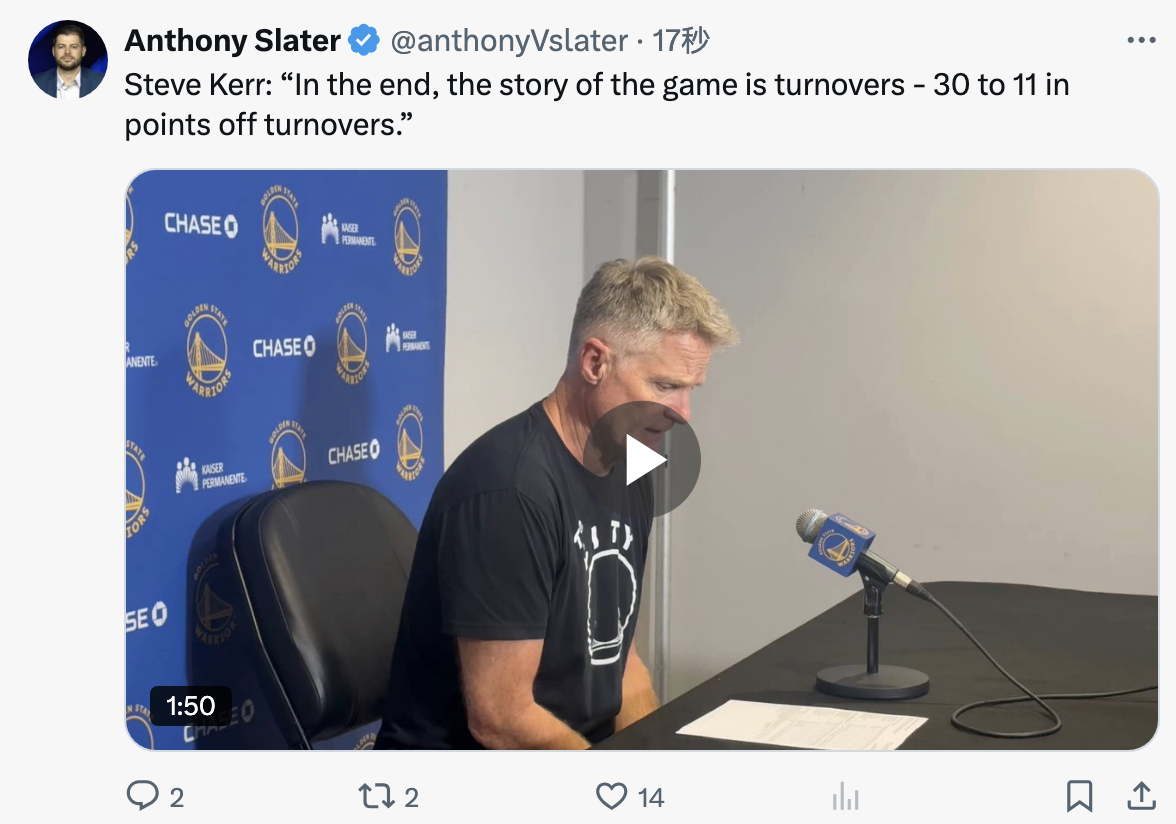Click the reply speech bubble icon
Screen dimensions: 1176x824
tap(142, 796)
